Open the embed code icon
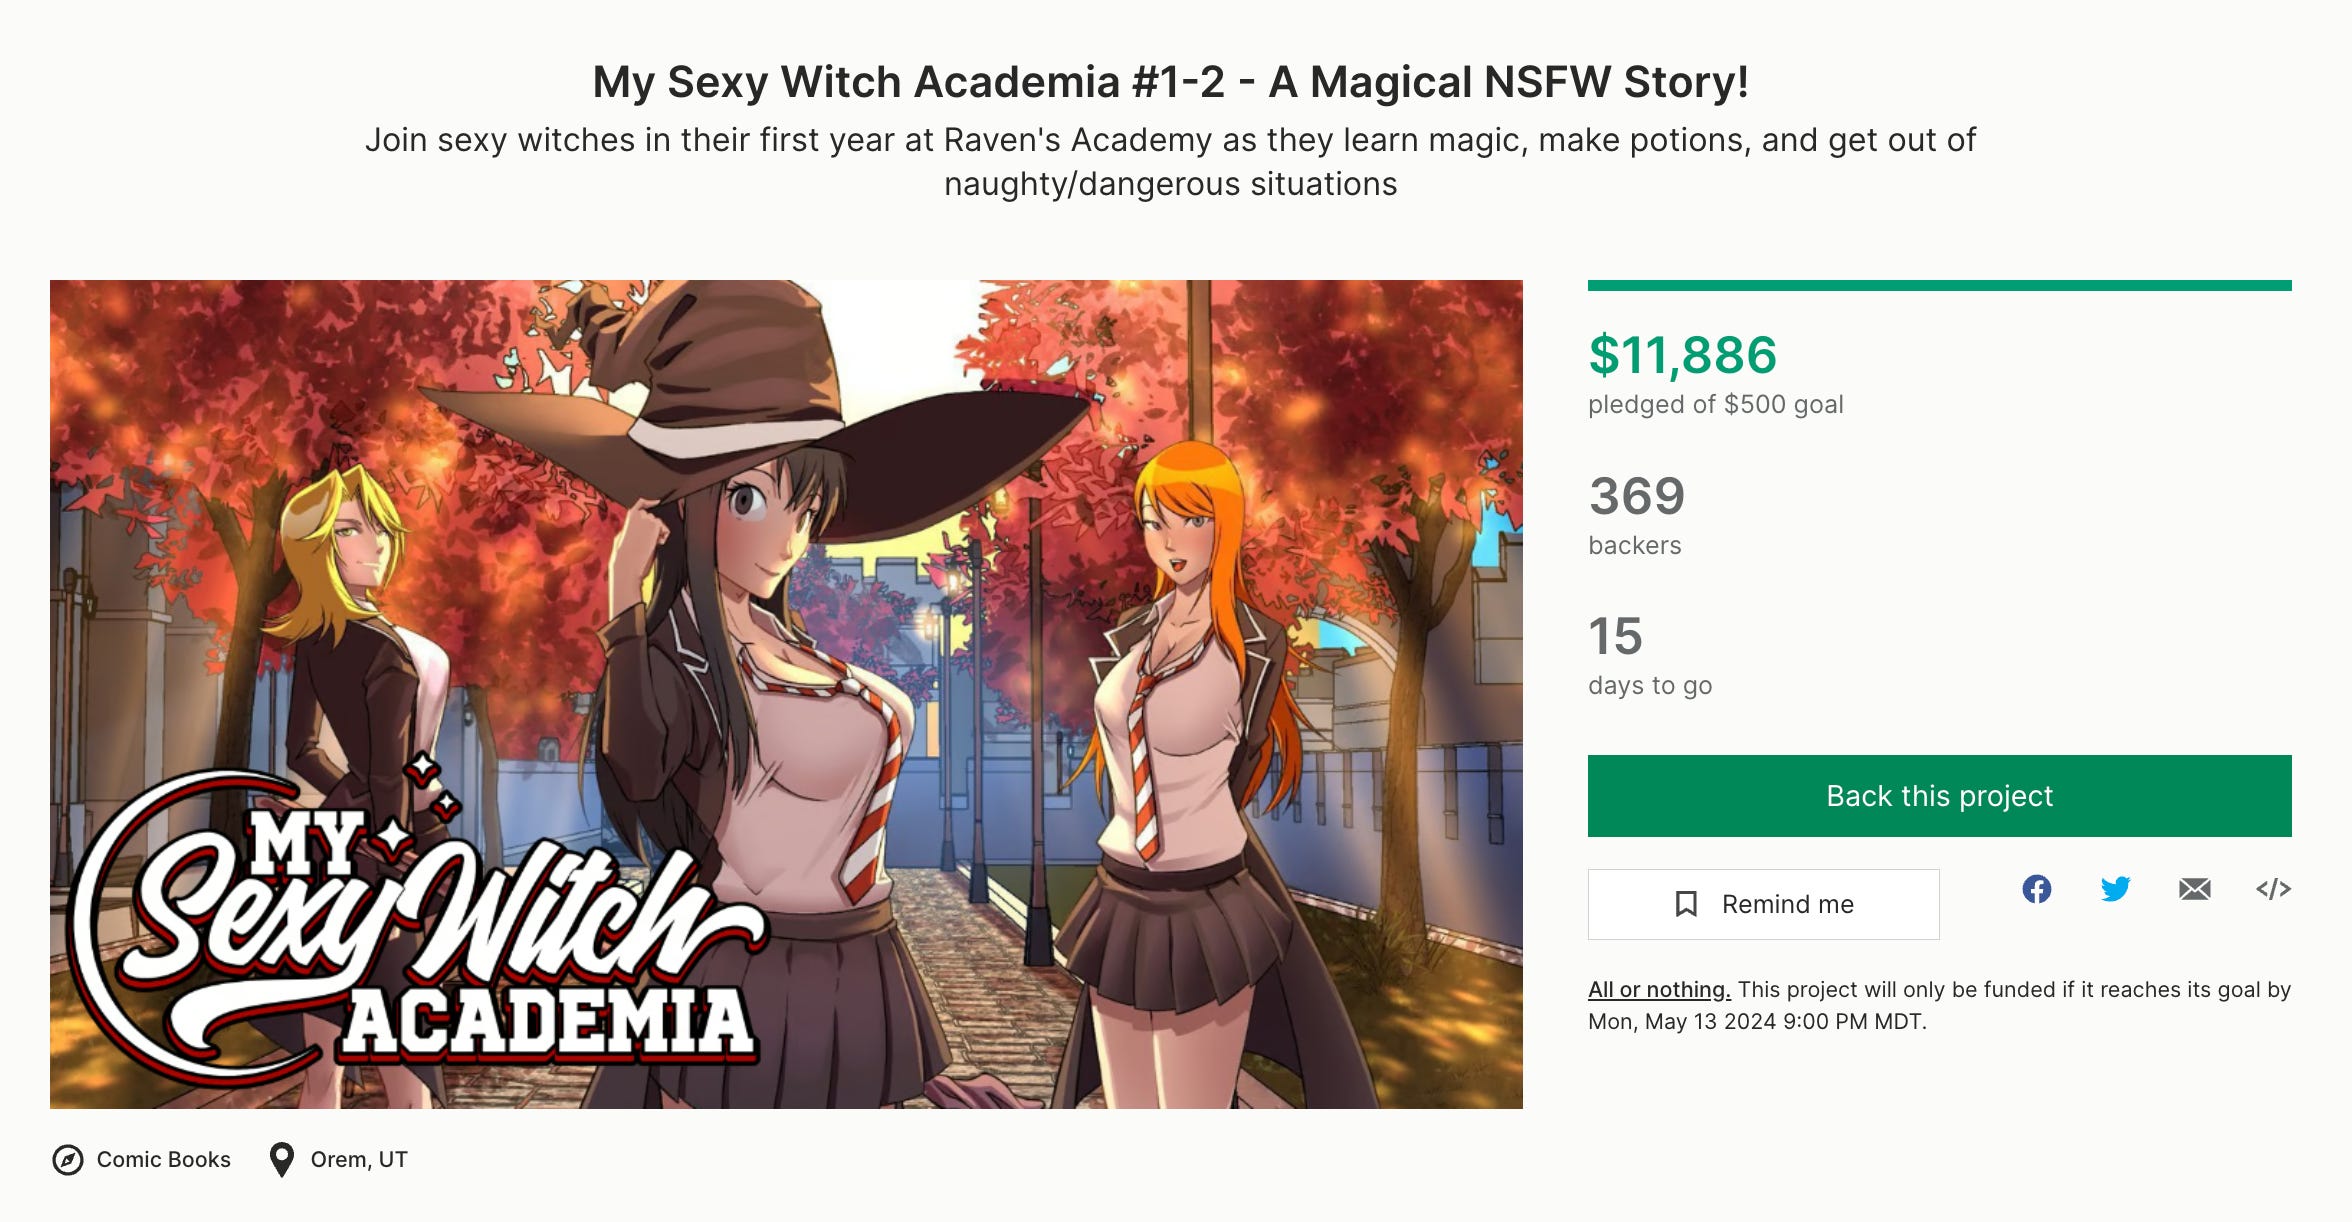 click(x=2273, y=889)
